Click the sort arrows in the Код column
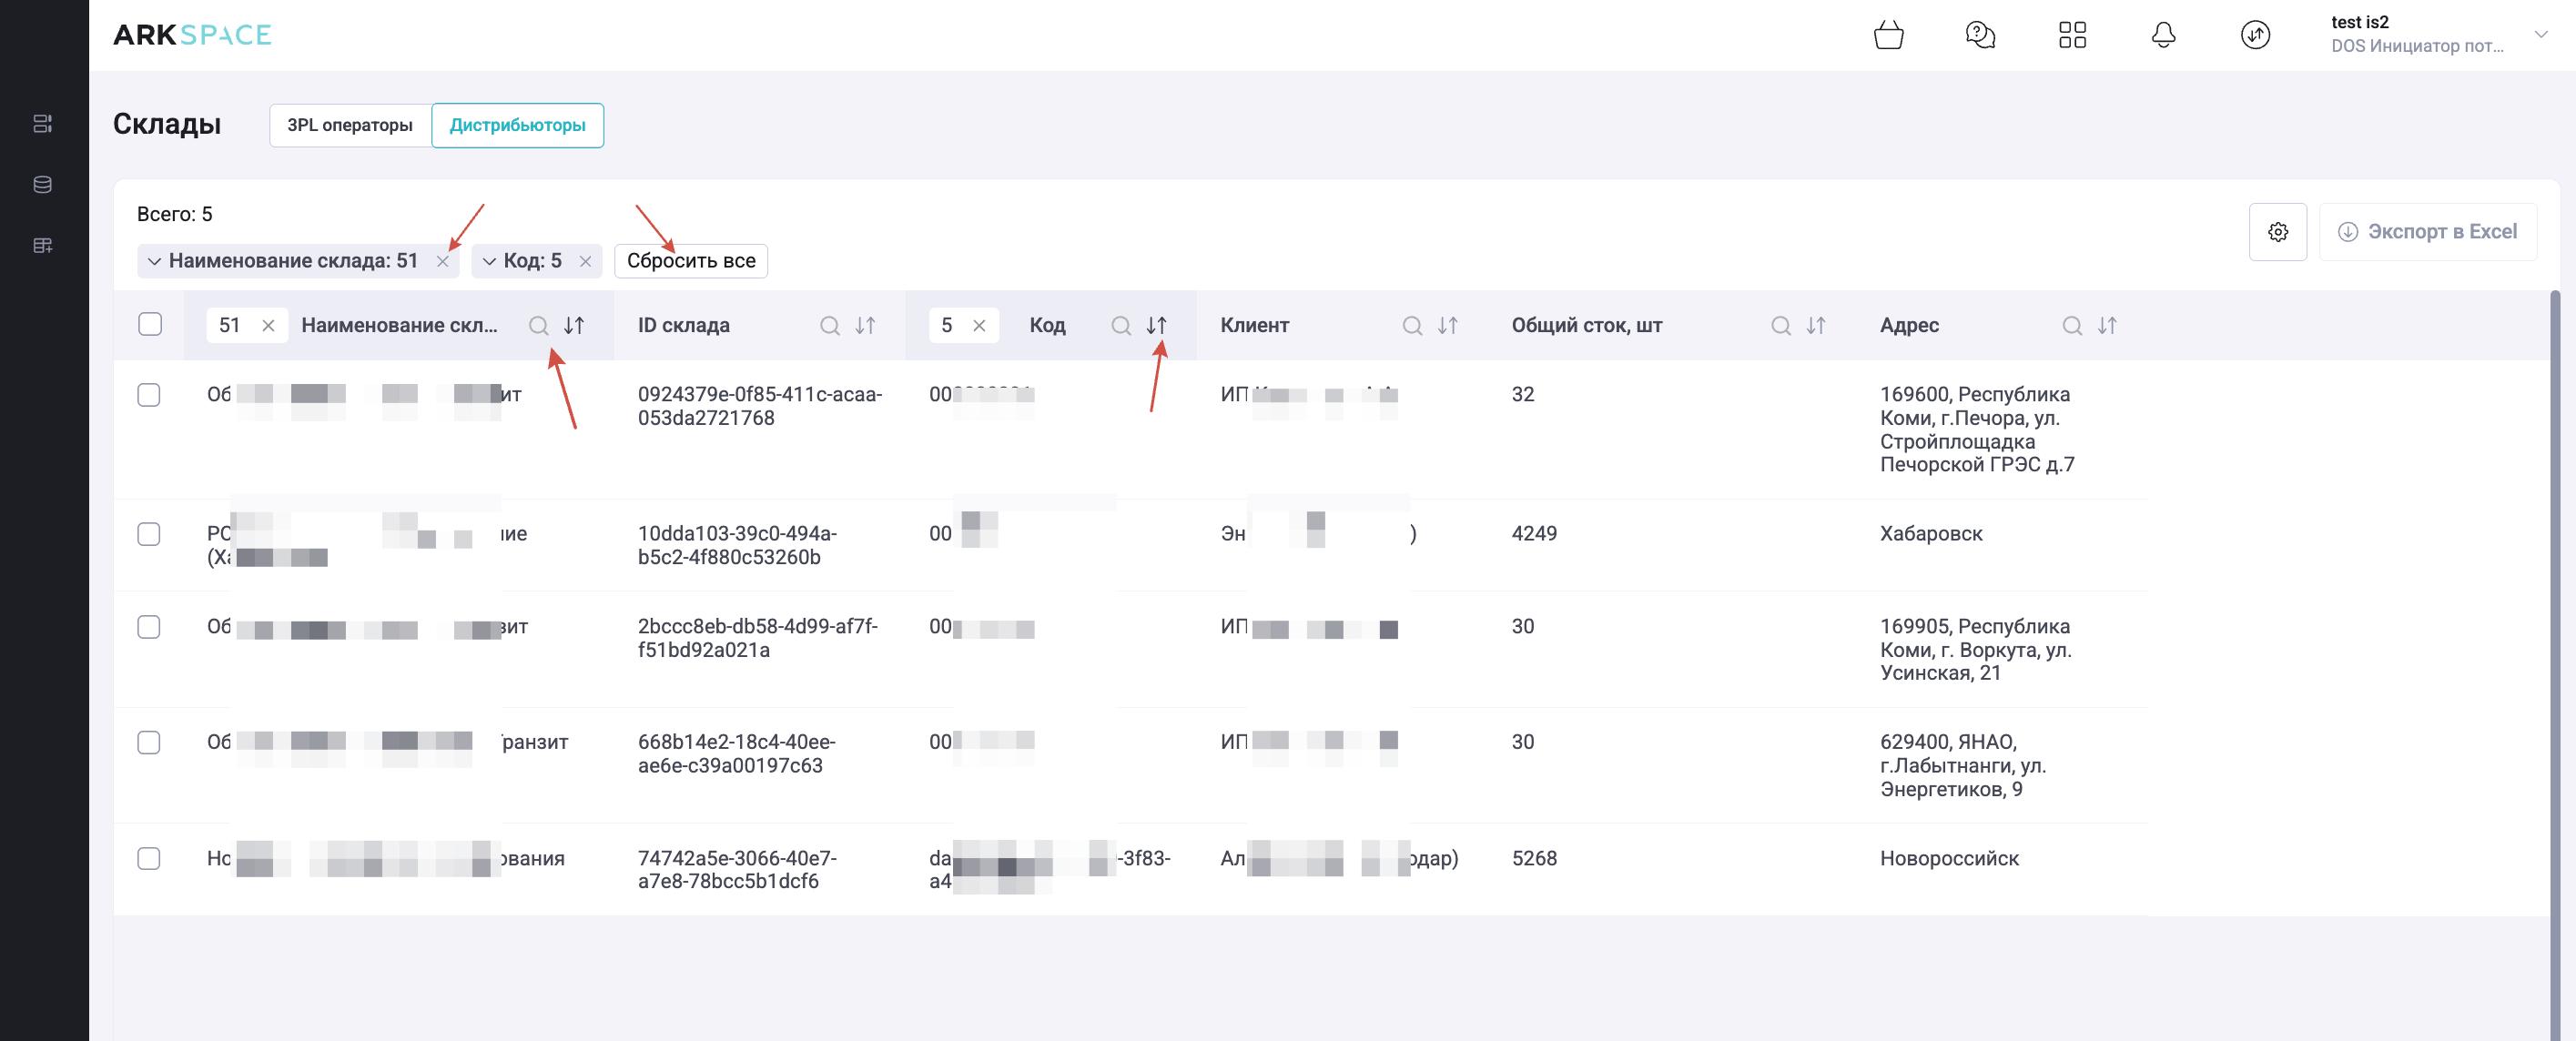The width and height of the screenshot is (2576, 1041). (x=1156, y=326)
